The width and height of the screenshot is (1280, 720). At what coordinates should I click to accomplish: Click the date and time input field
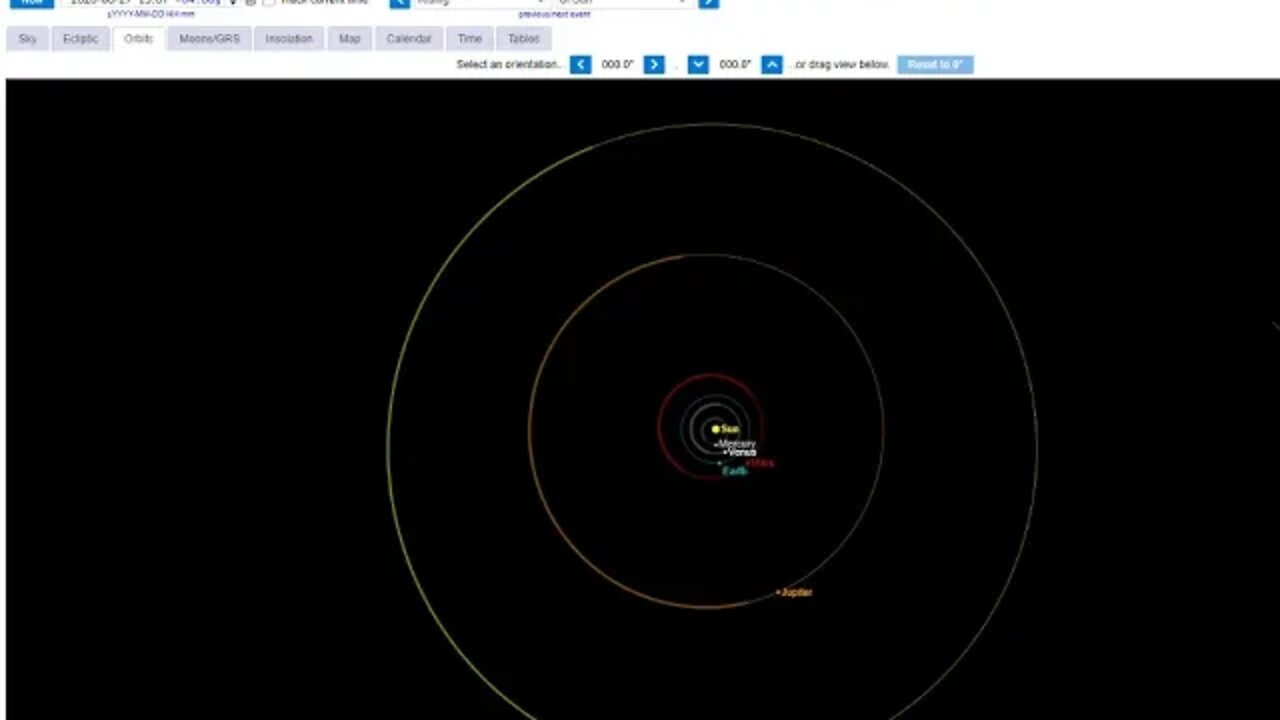150,3
